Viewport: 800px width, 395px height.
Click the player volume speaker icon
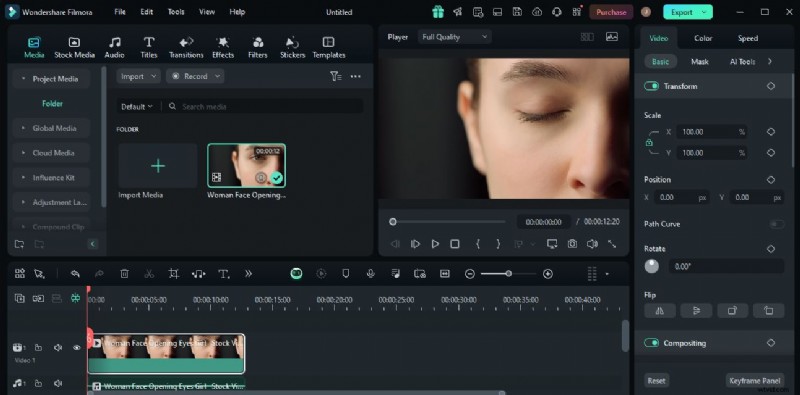pyautogui.click(x=592, y=244)
